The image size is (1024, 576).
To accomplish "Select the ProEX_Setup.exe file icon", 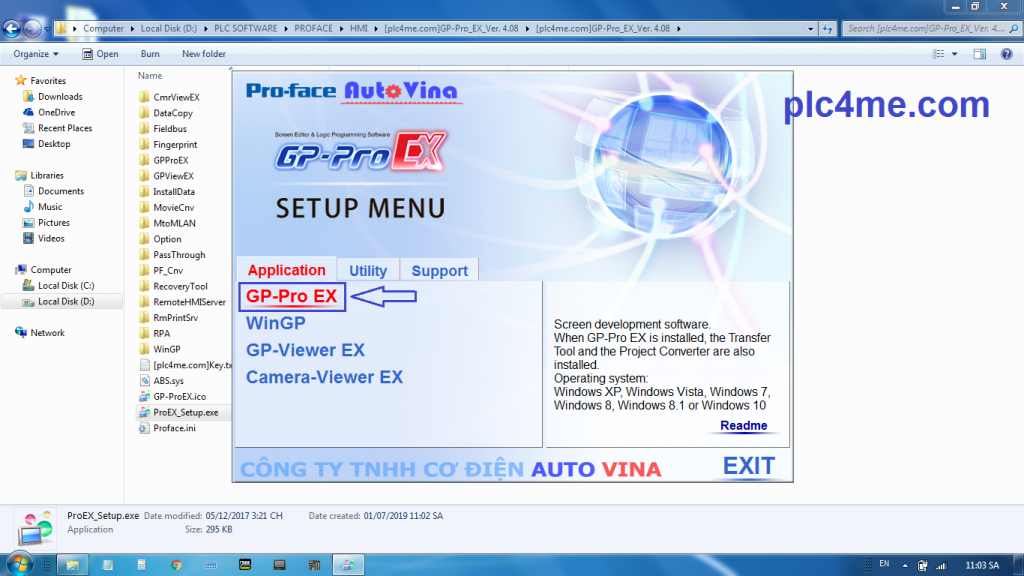I will pos(144,412).
